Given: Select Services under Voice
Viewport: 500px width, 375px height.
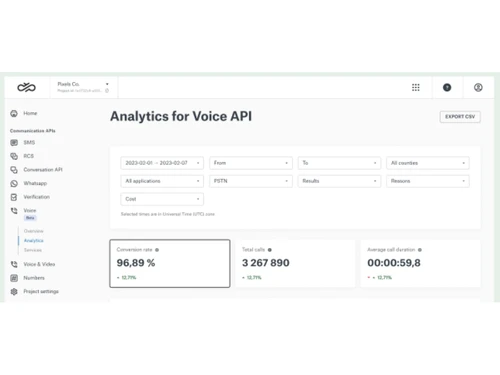Looking at the screenshot, I should click(x=33, y=250).
